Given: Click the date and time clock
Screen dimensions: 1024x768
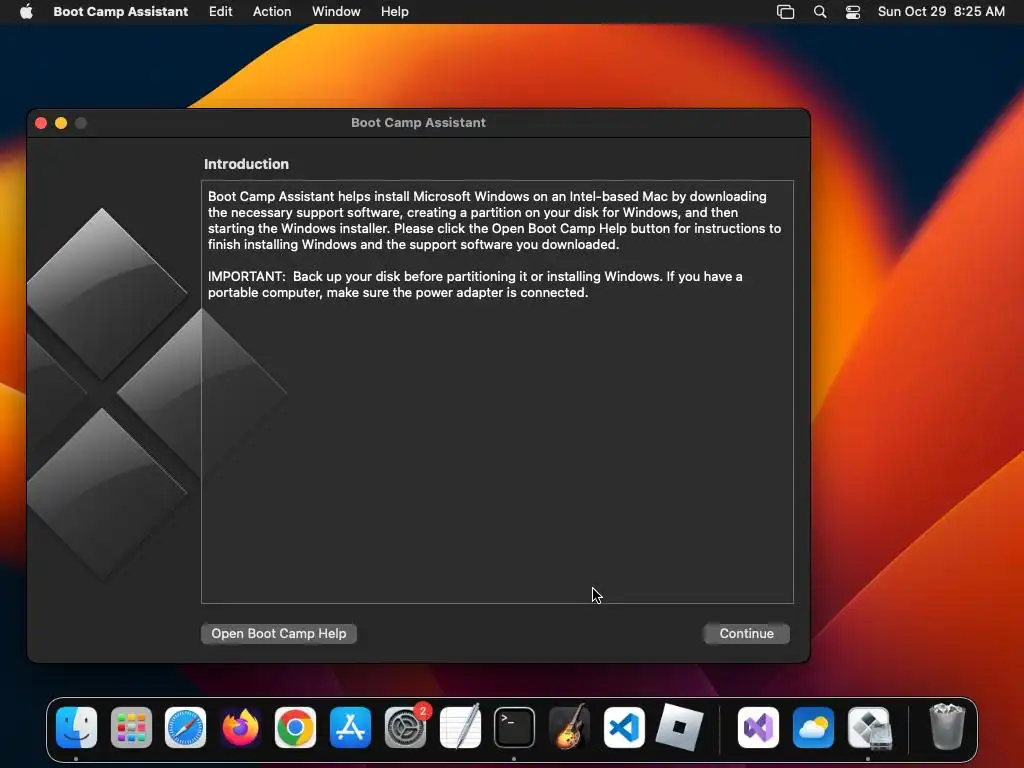Looking at the screenshot, I should (941, 12).
